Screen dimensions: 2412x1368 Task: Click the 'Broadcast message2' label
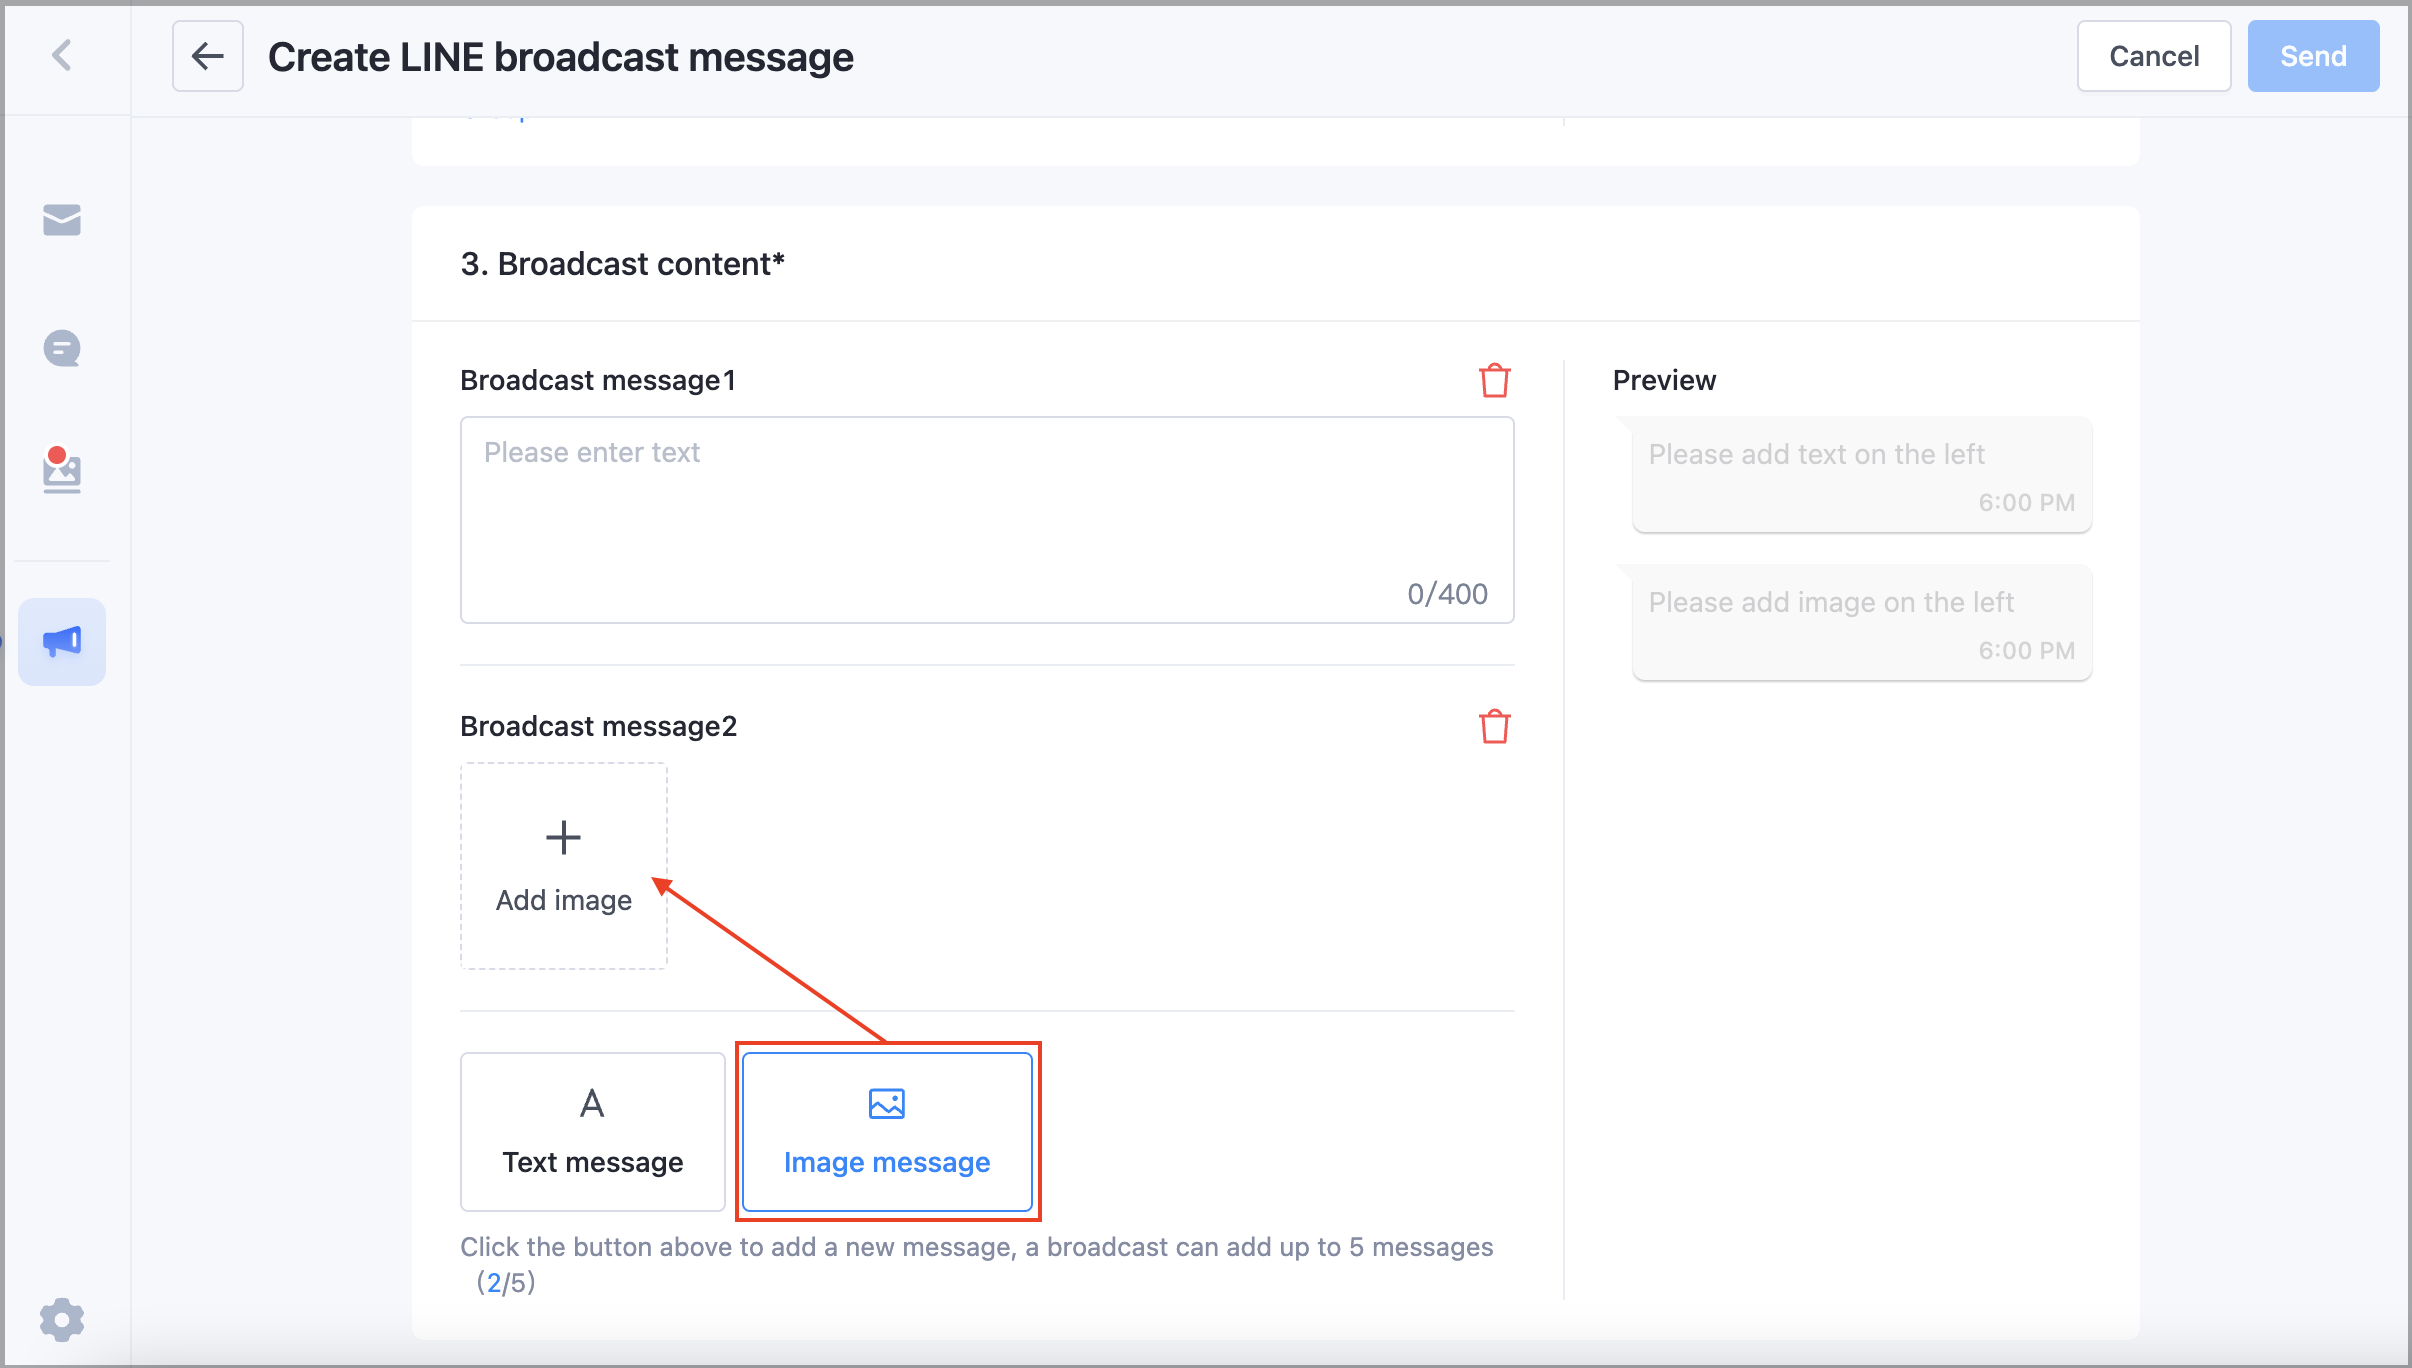click(x=598, y=727)
